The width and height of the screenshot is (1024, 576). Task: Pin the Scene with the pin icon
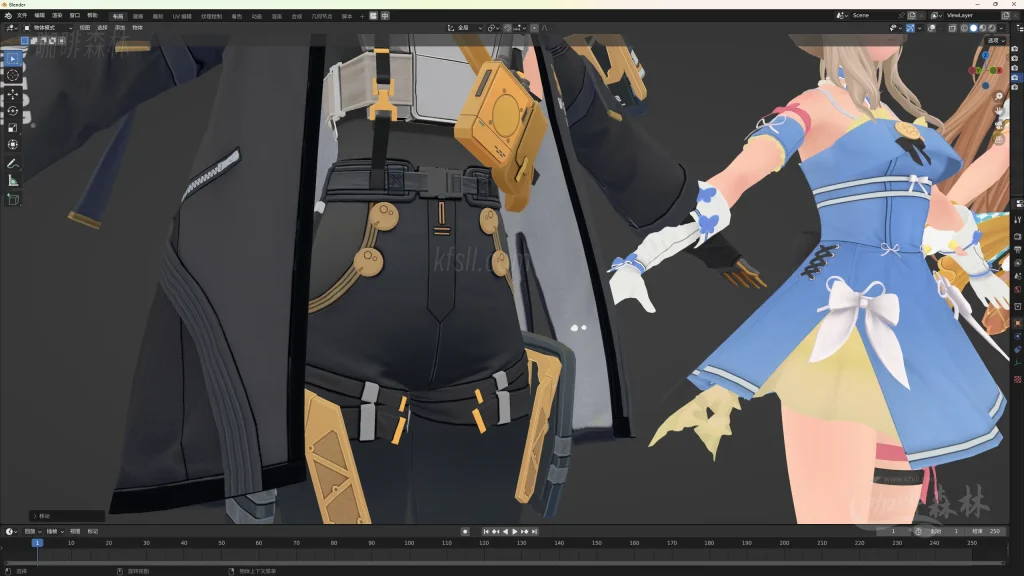[901, 15]
